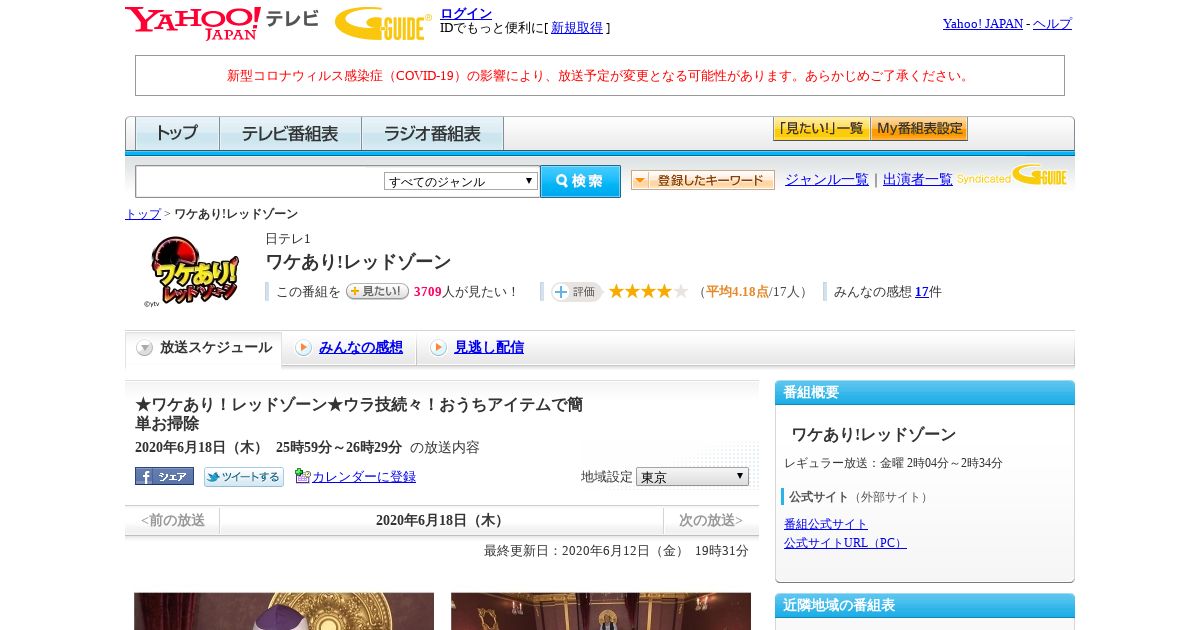Screen dimensions: 1200x630
Task: Click the star rating icons
Action: coord(648,291)
